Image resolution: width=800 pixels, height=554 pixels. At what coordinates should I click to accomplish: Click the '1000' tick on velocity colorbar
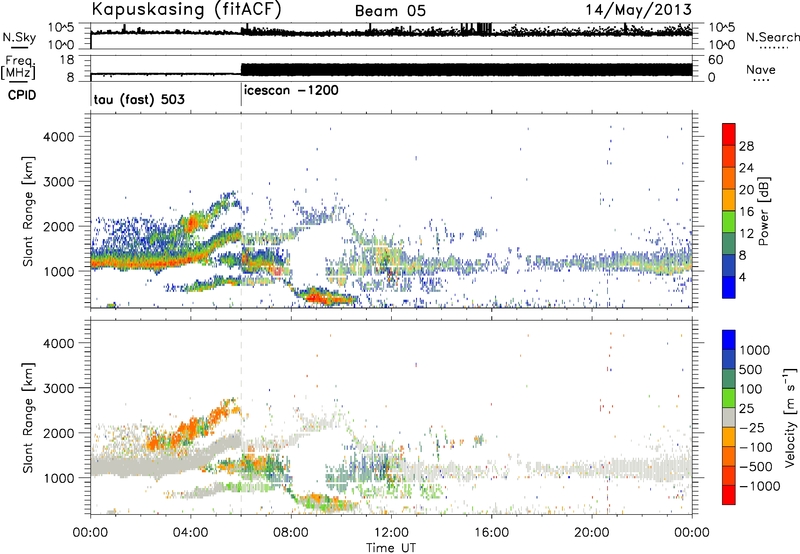click(754, 350)
